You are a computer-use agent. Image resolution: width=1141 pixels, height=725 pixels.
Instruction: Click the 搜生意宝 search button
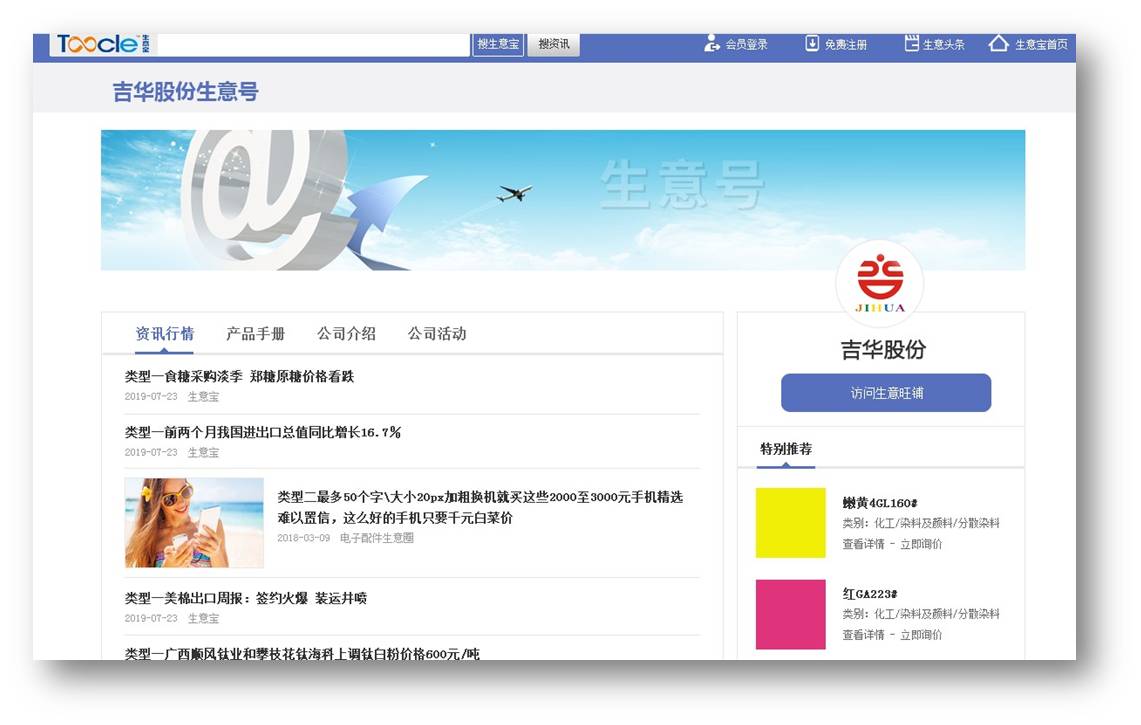[x=498, y=44]
